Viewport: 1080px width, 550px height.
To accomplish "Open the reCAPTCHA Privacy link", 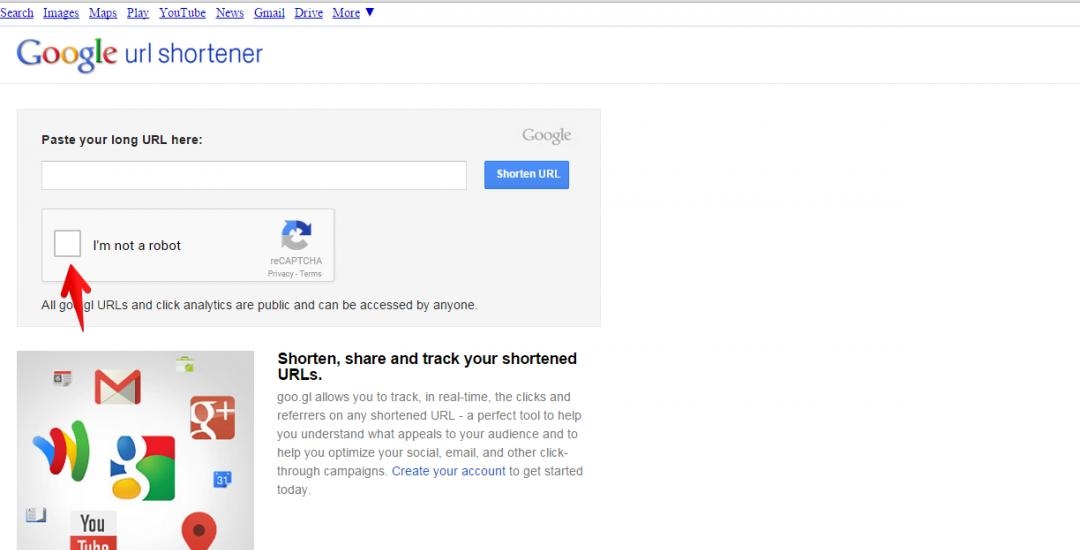I will 280,274.
